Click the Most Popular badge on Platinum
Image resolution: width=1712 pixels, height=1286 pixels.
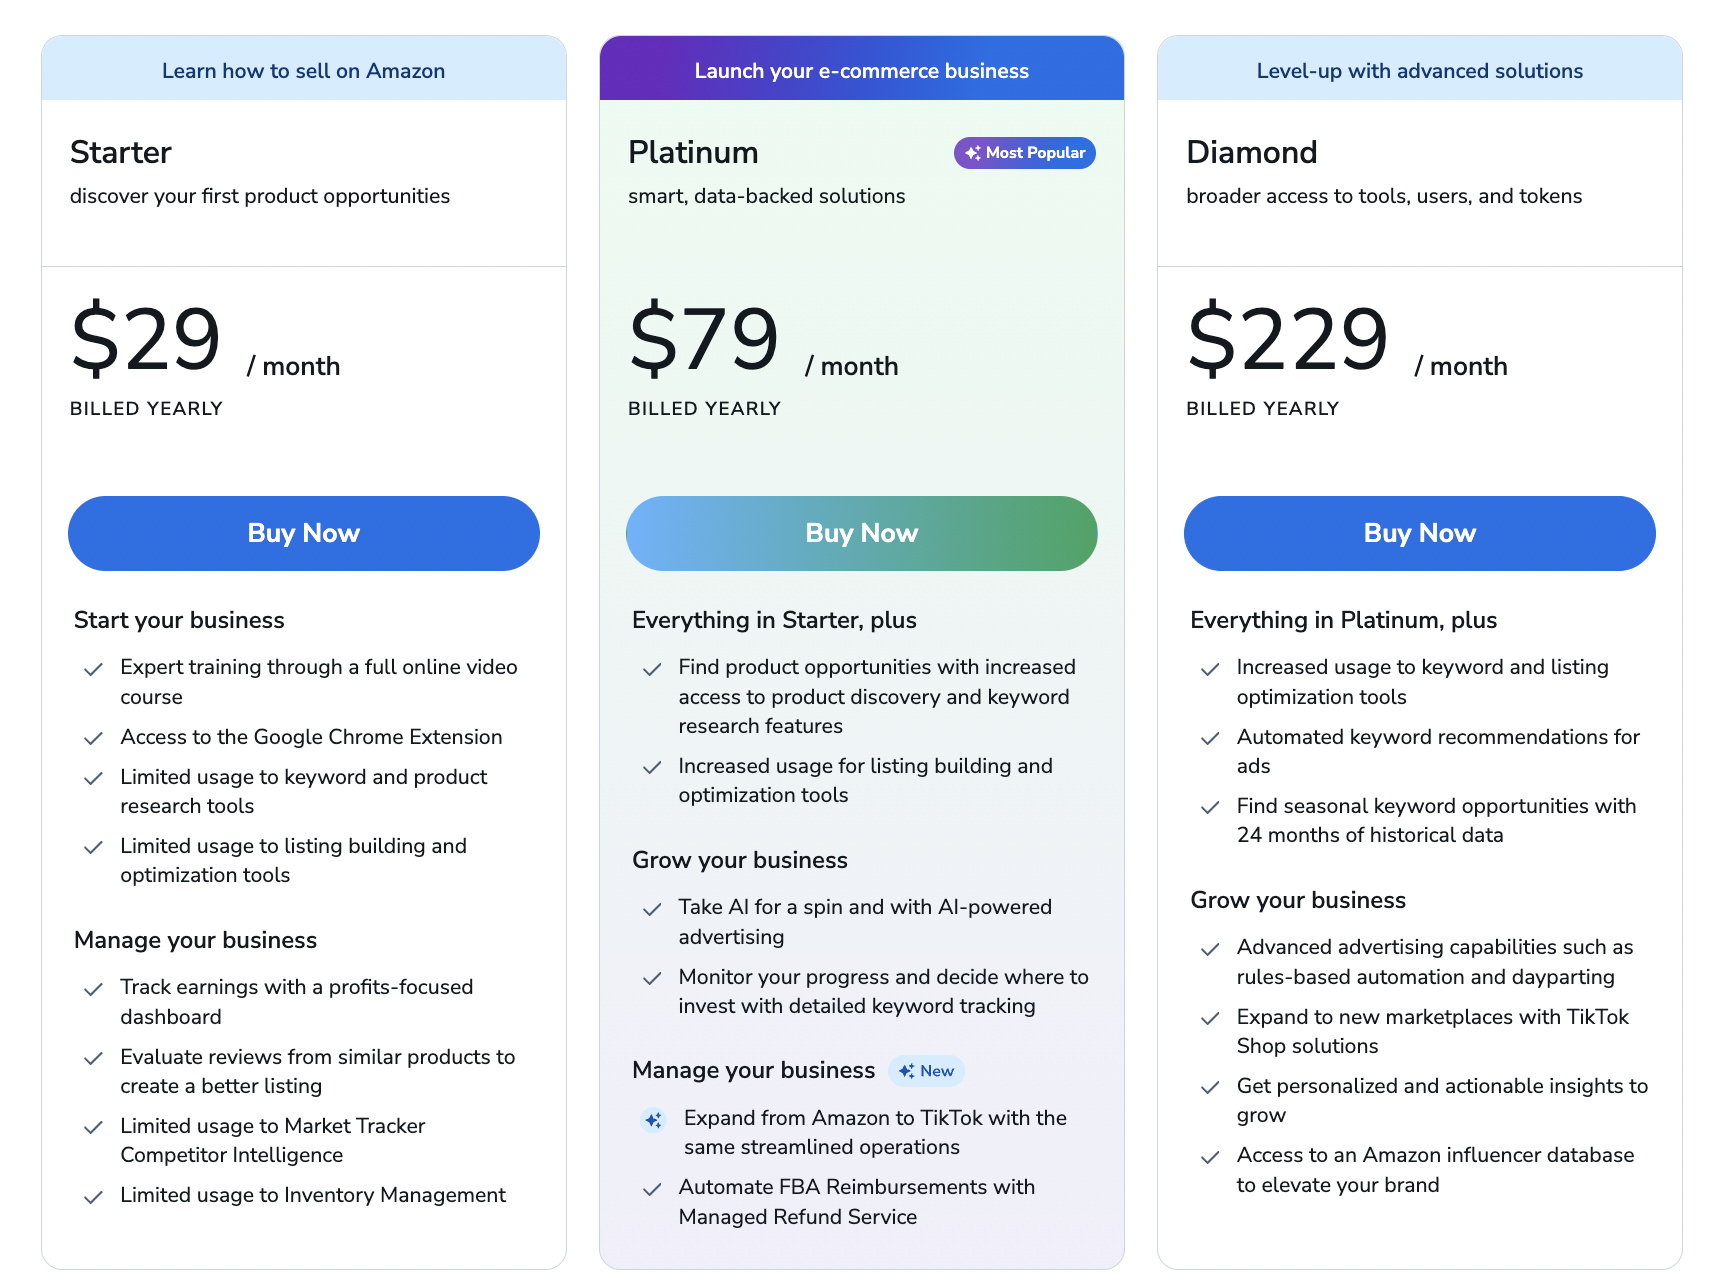point(1025,153)
